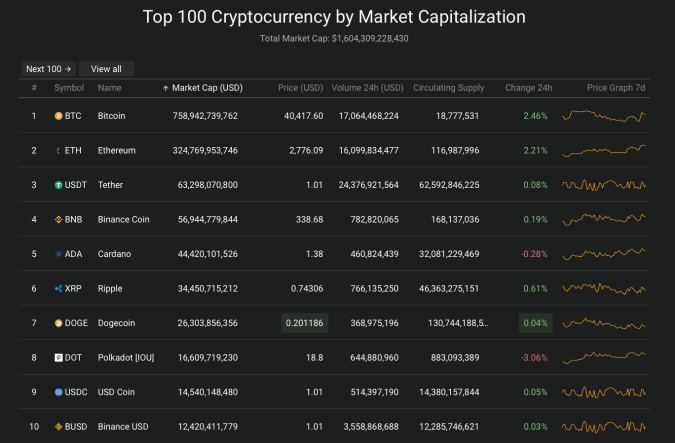Click the Cardano ADA coin icon

pyautogui.click(x=59, y=254)
